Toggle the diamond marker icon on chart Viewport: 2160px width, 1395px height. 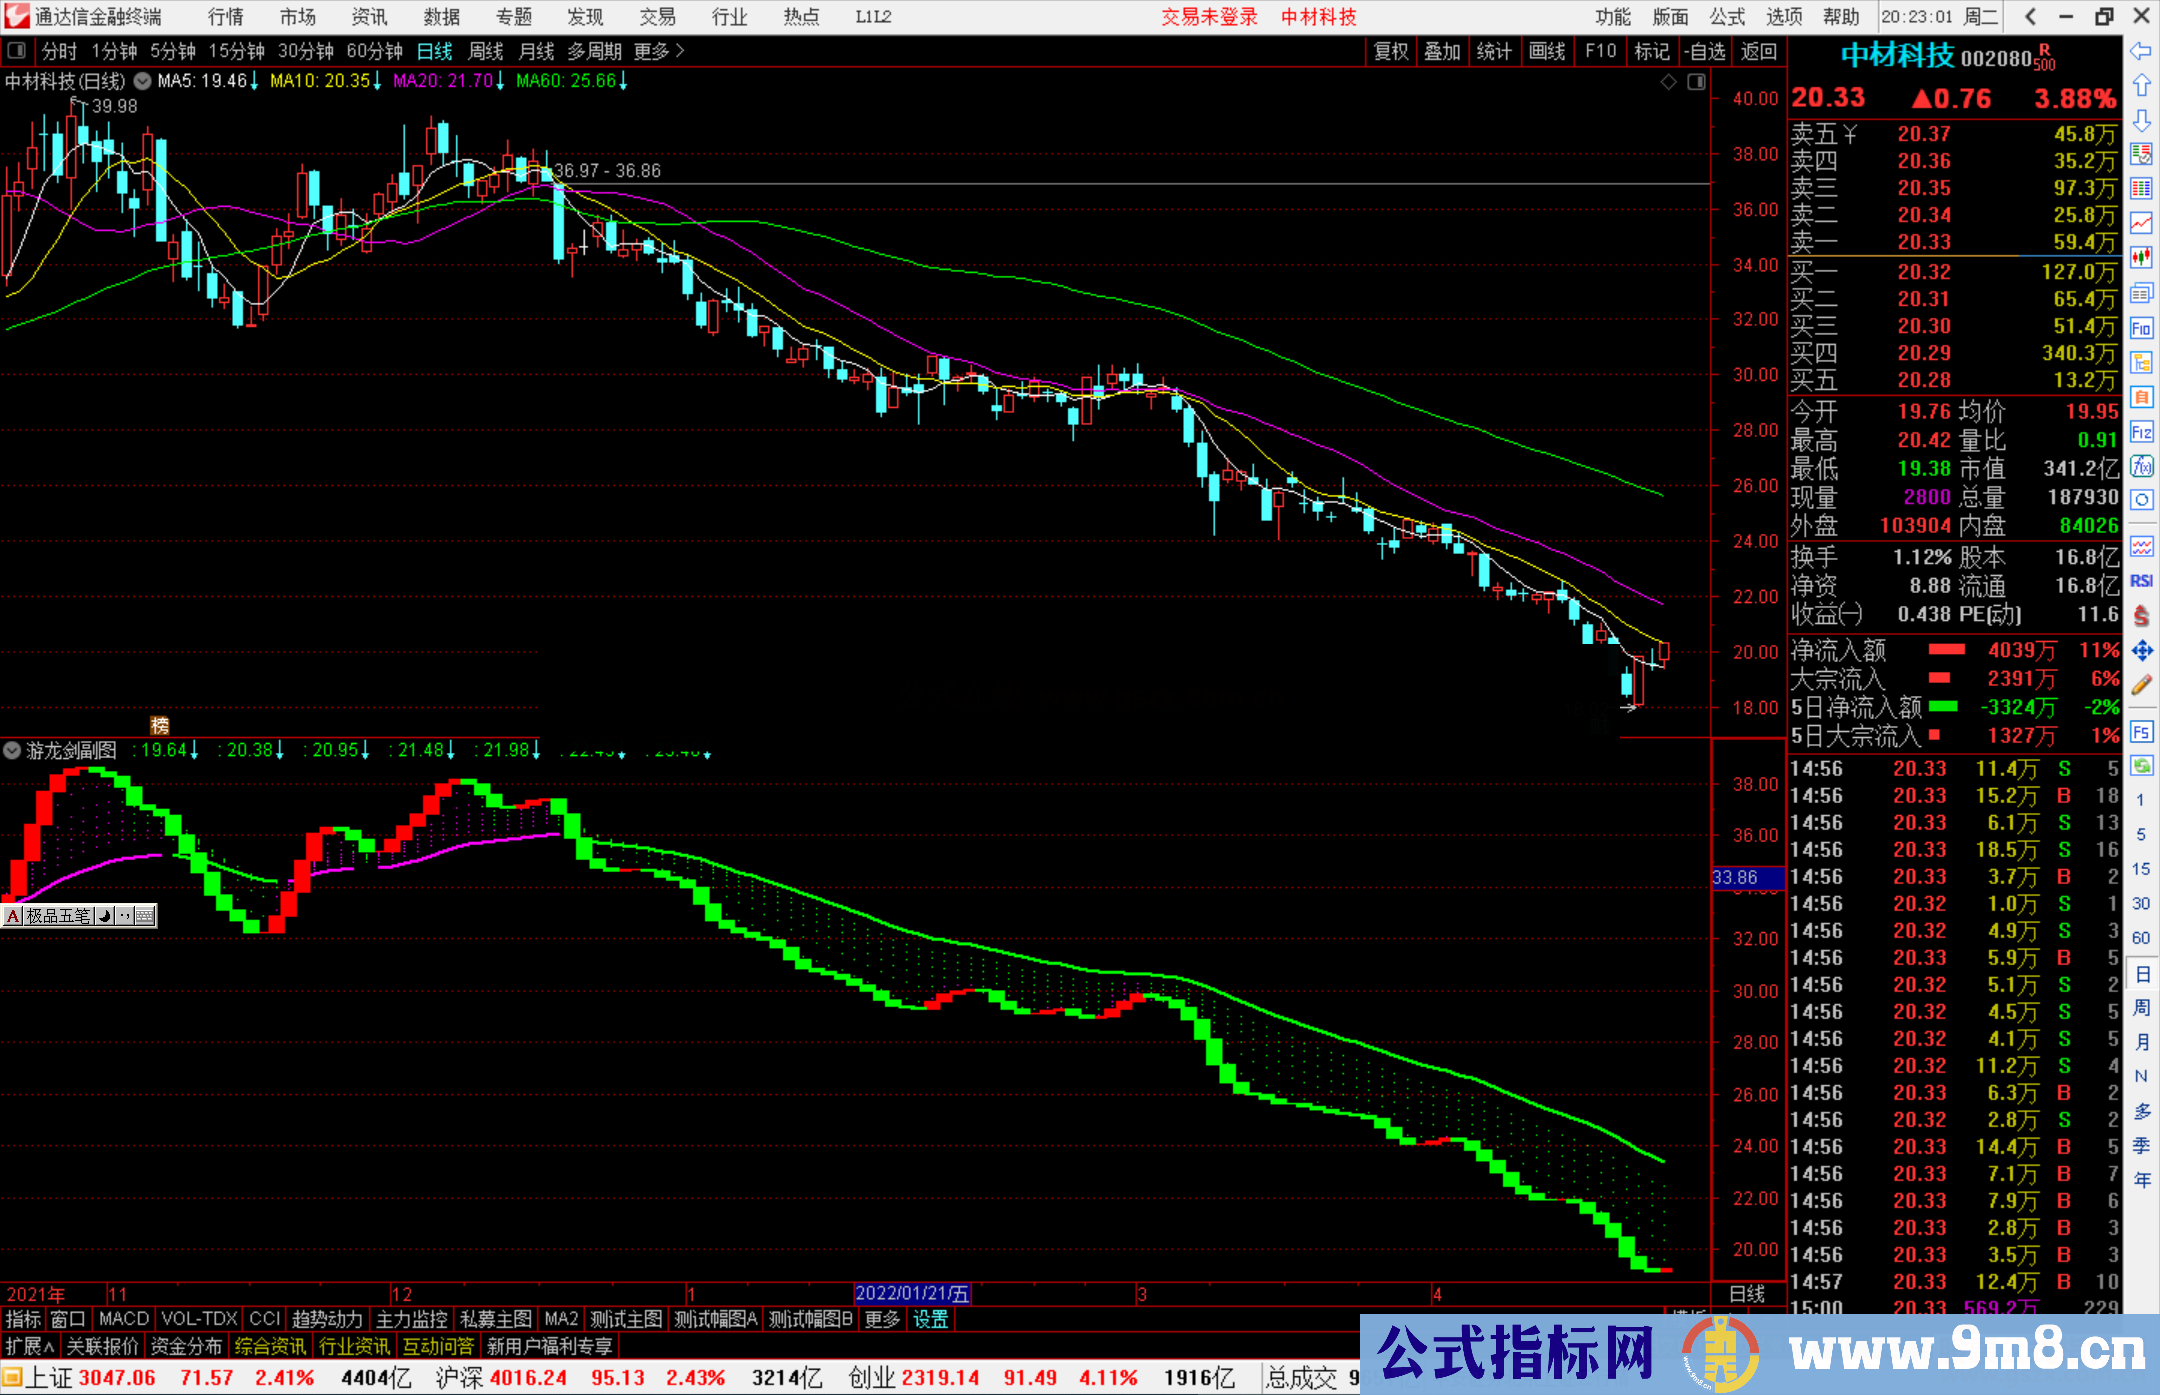click(x=1668, y=82)
